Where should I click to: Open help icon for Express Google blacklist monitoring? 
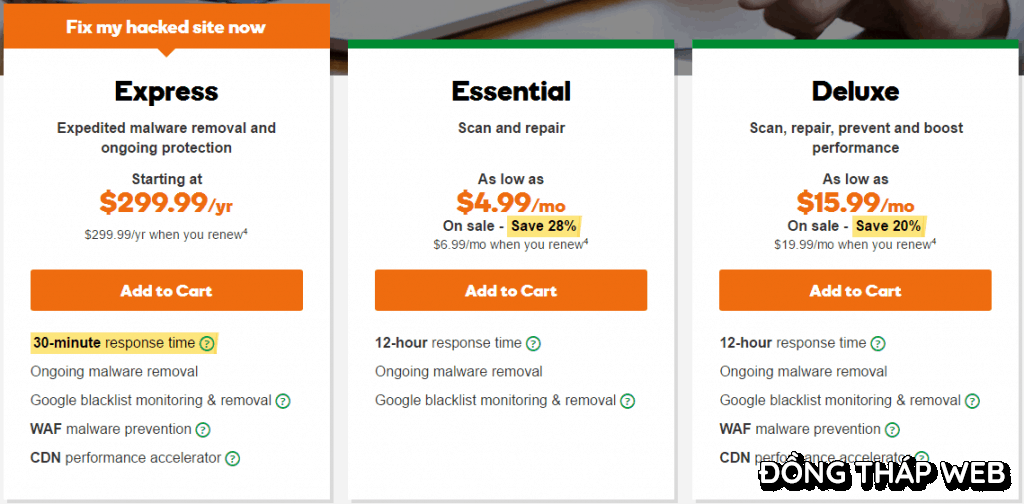[283, 401]
